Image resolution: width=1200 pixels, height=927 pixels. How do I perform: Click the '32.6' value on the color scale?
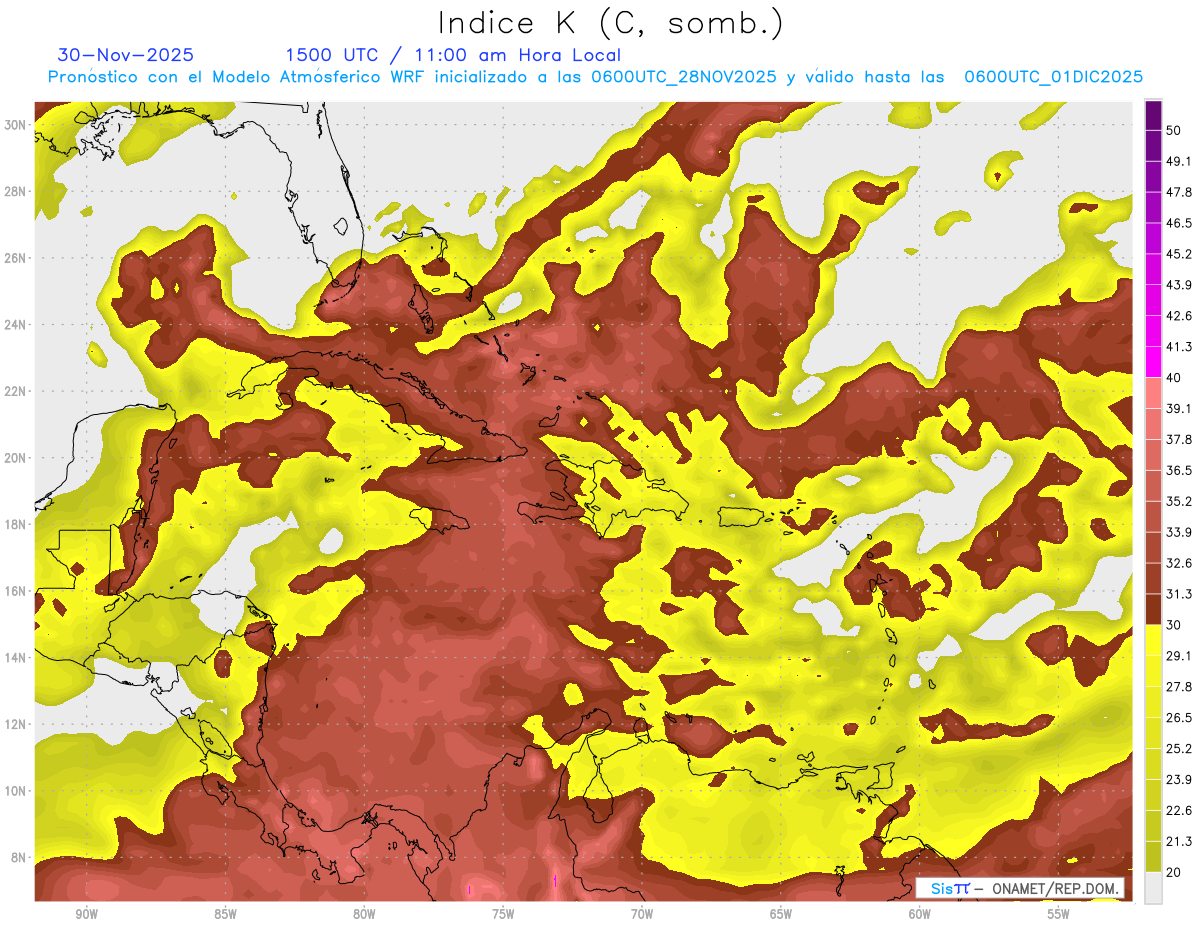[1179, 563]
